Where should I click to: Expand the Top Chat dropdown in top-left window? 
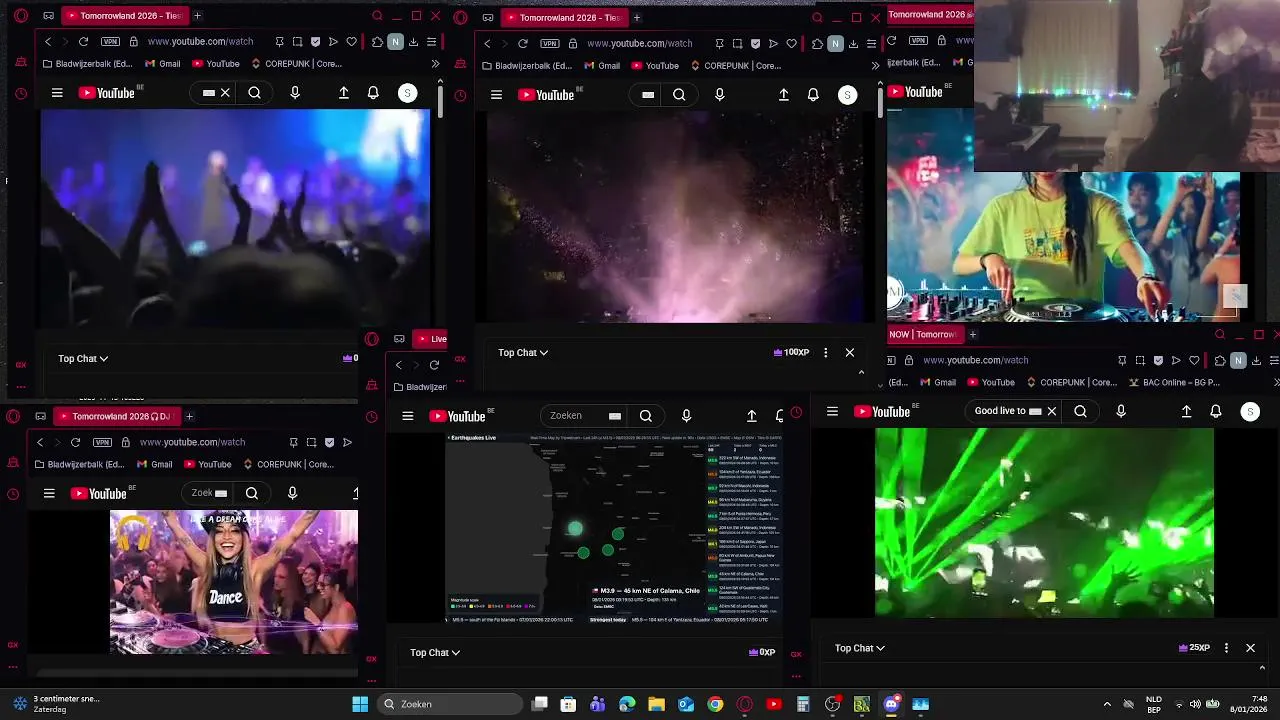(x=83, y=358)
